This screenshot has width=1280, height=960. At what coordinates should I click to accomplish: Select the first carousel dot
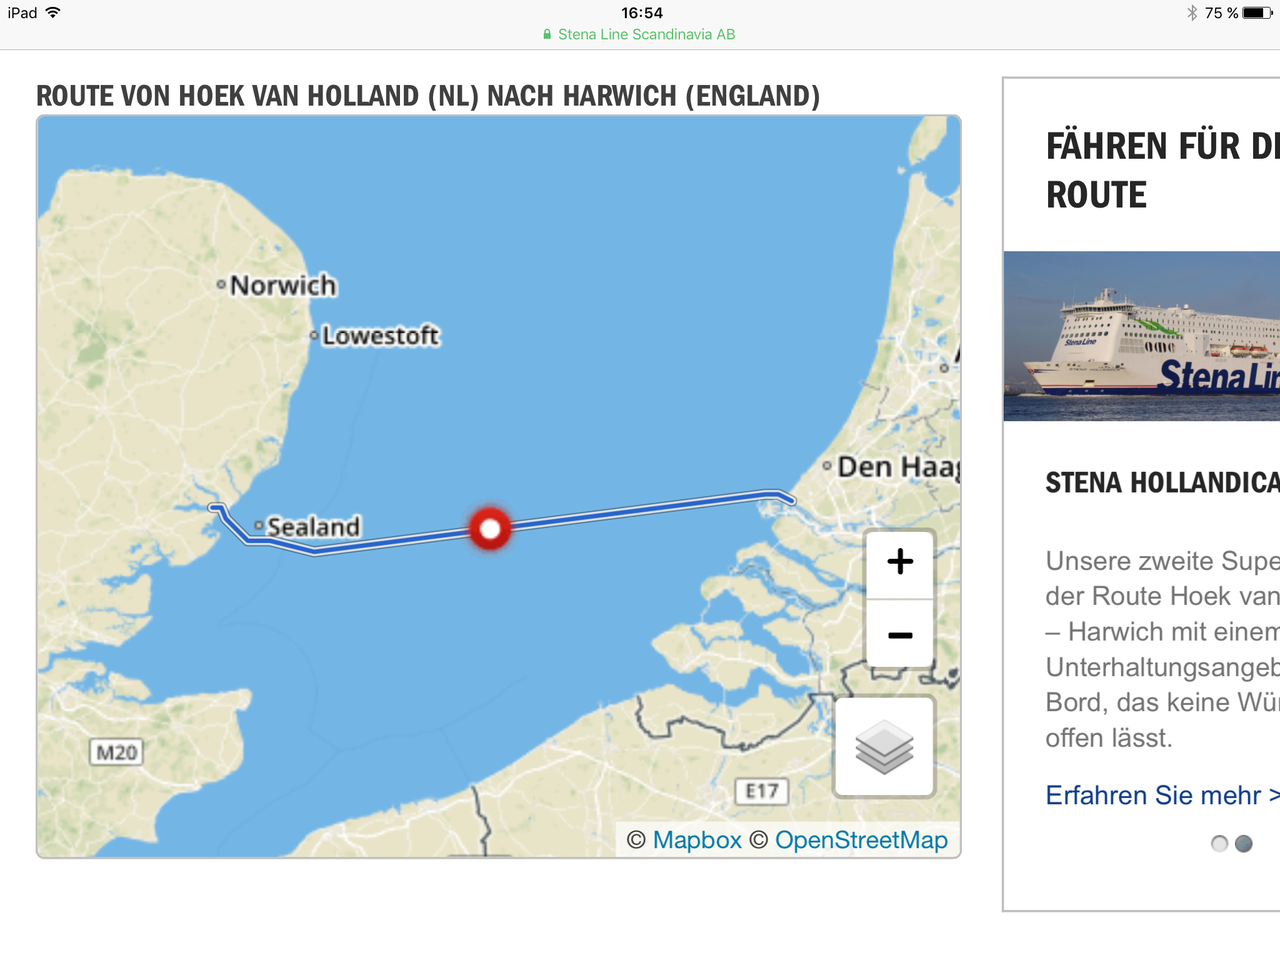click(x=1219, y=843)
